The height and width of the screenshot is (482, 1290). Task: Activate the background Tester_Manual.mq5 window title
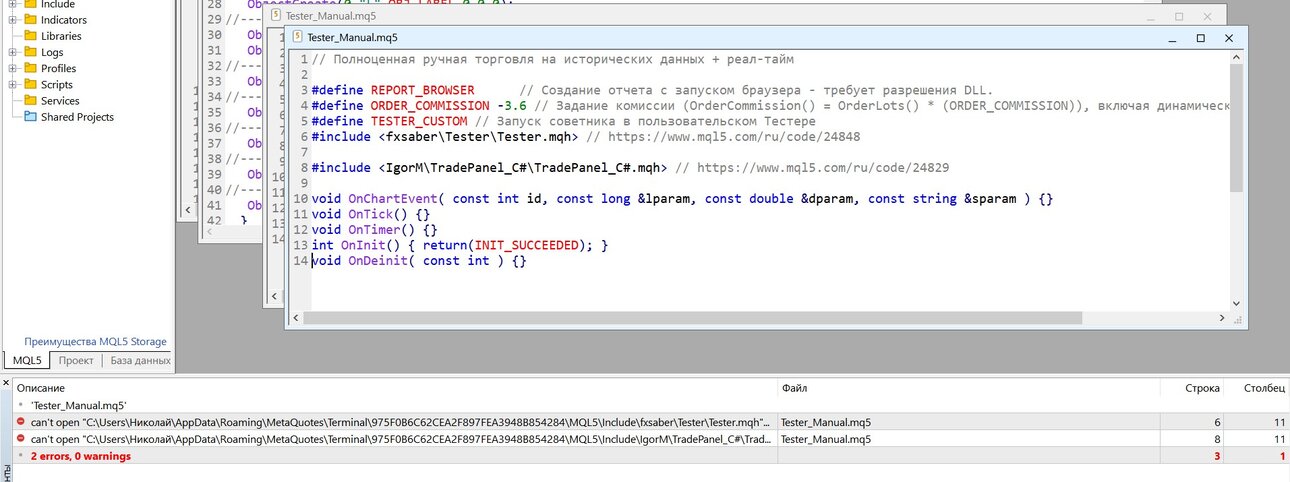[x=331, y=17]
